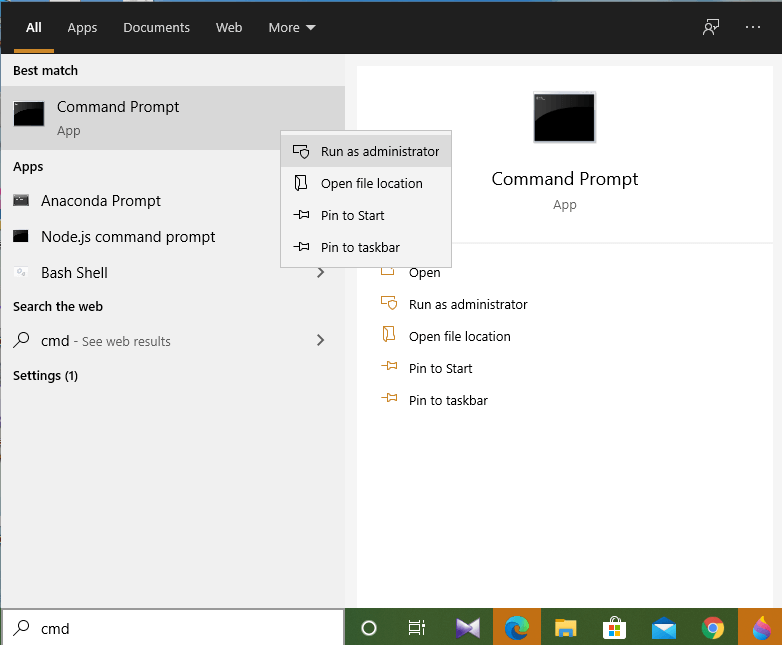Choose Run as administrator in context menu
Image resolution: width=782 pixels, height=645 pixels.
click(x=366, y=151)
